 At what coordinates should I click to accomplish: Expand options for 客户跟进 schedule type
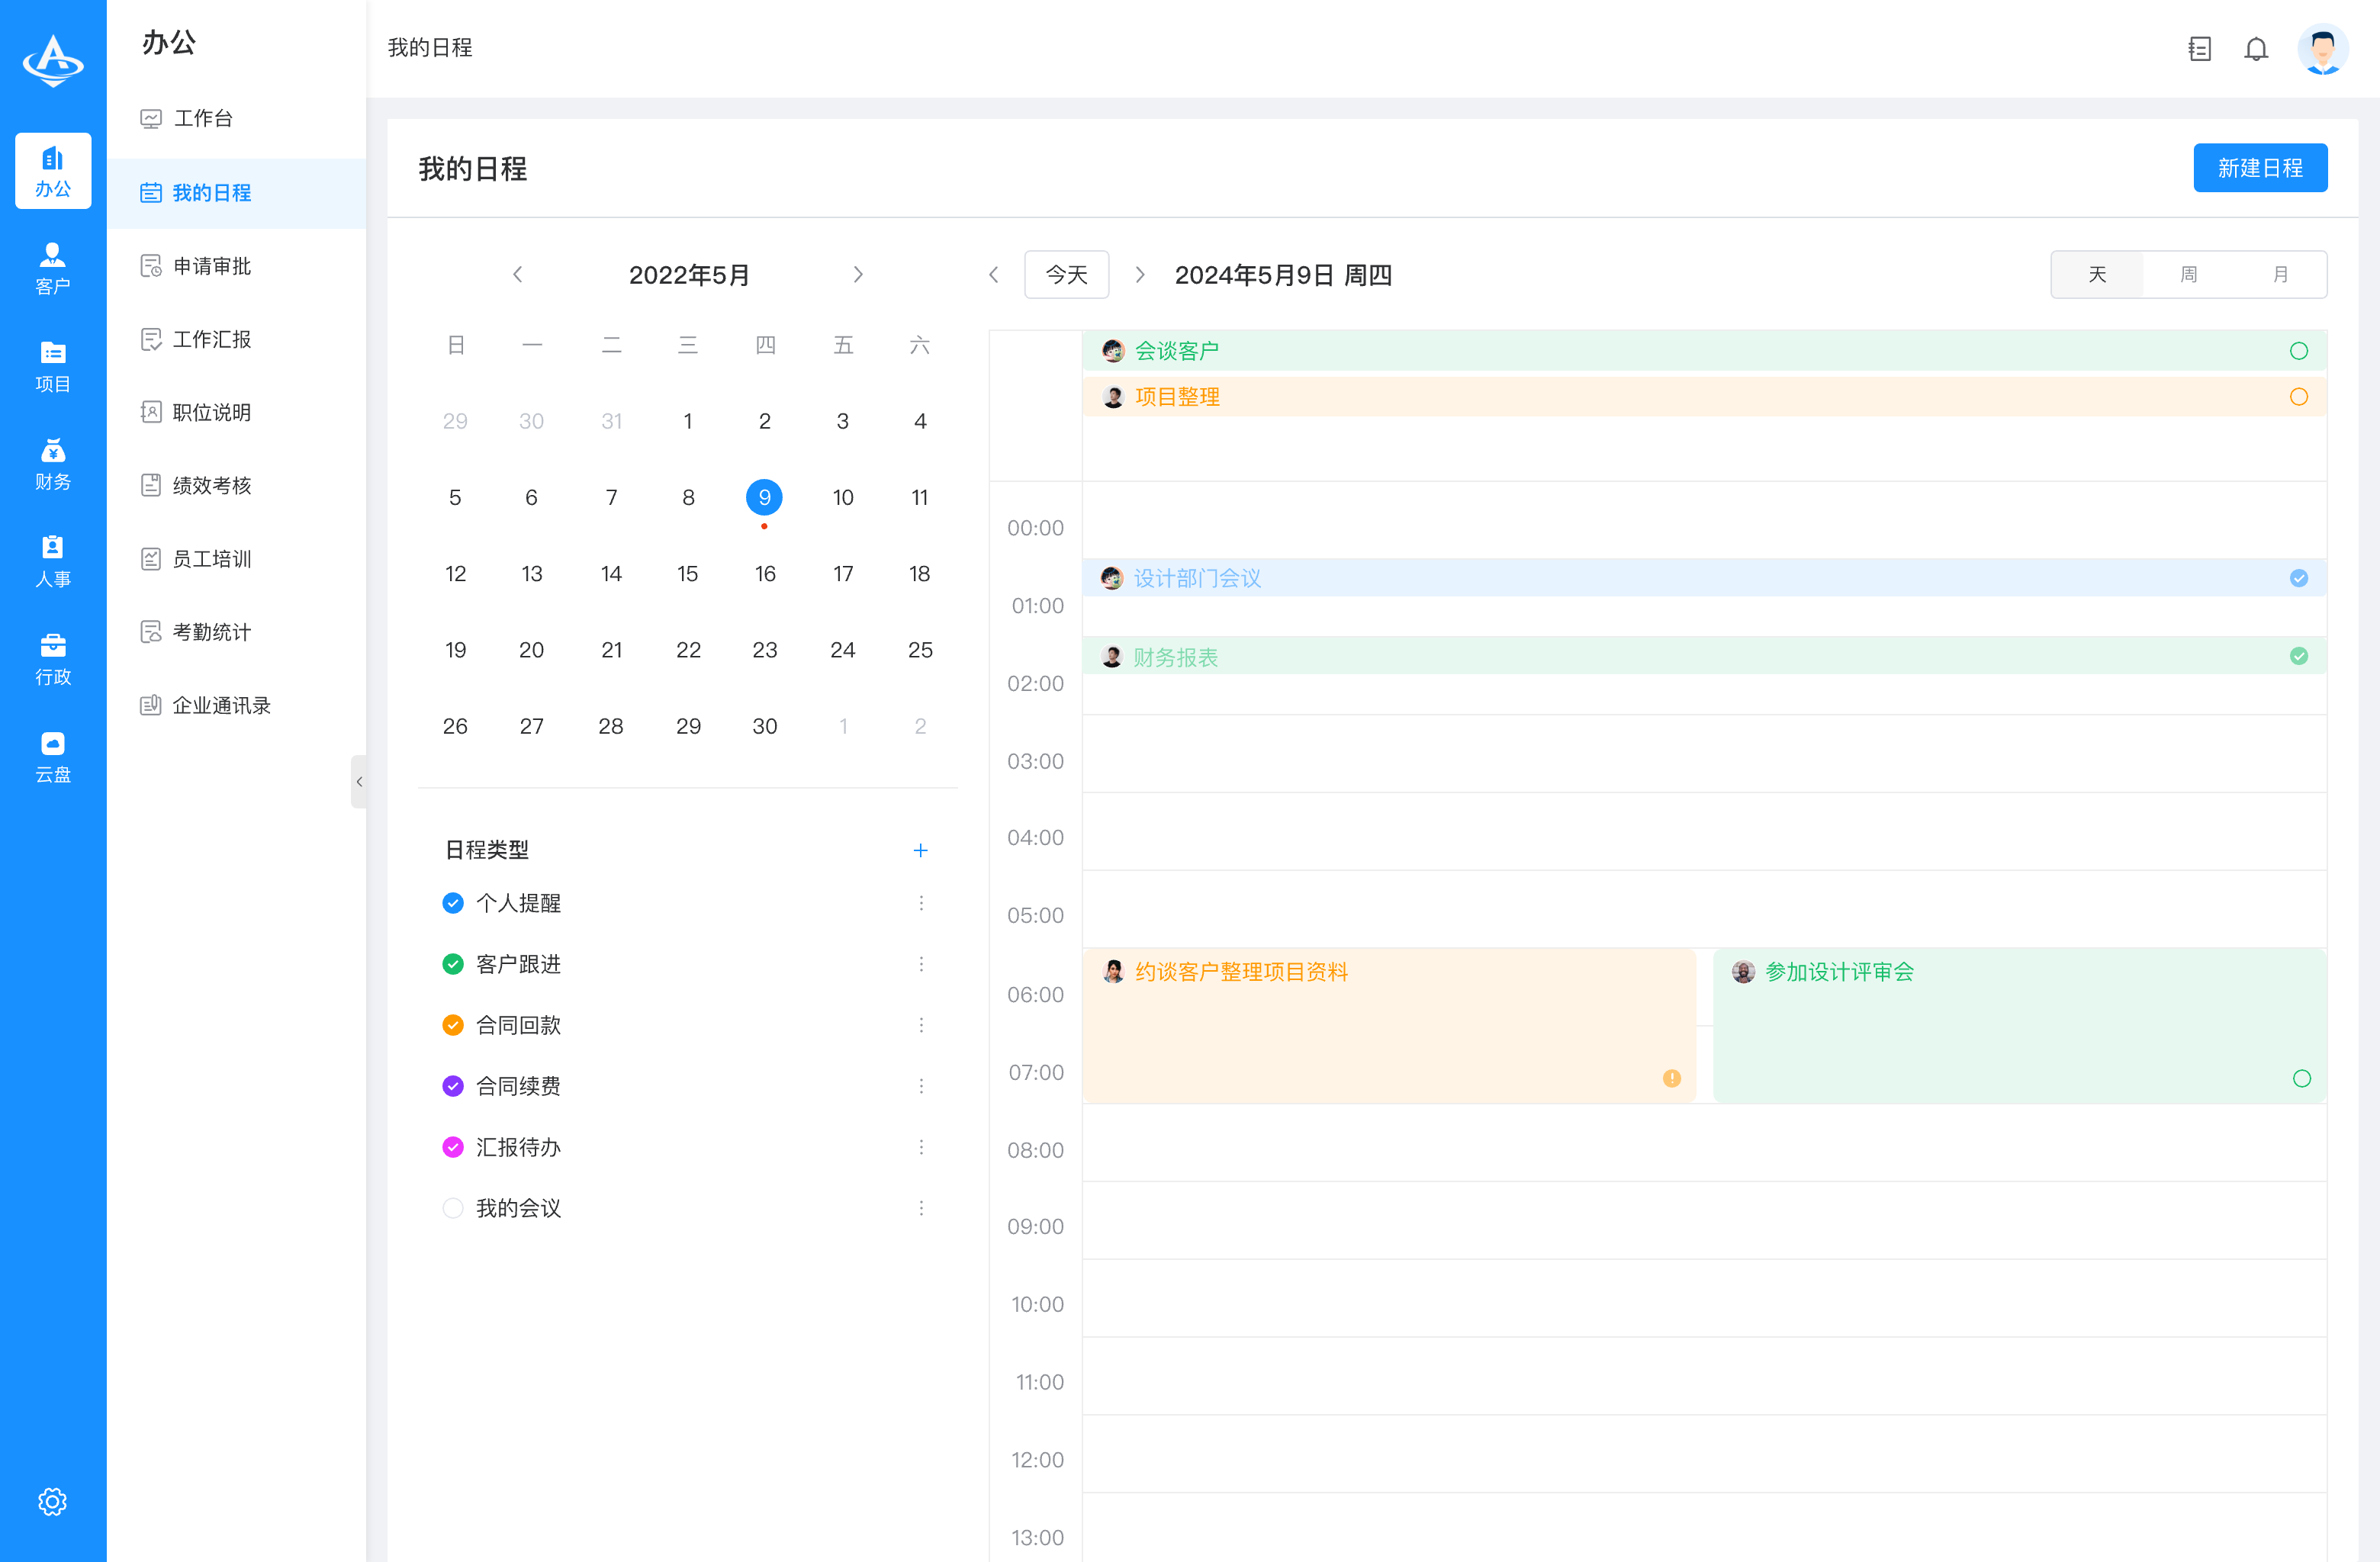[921, 963]
